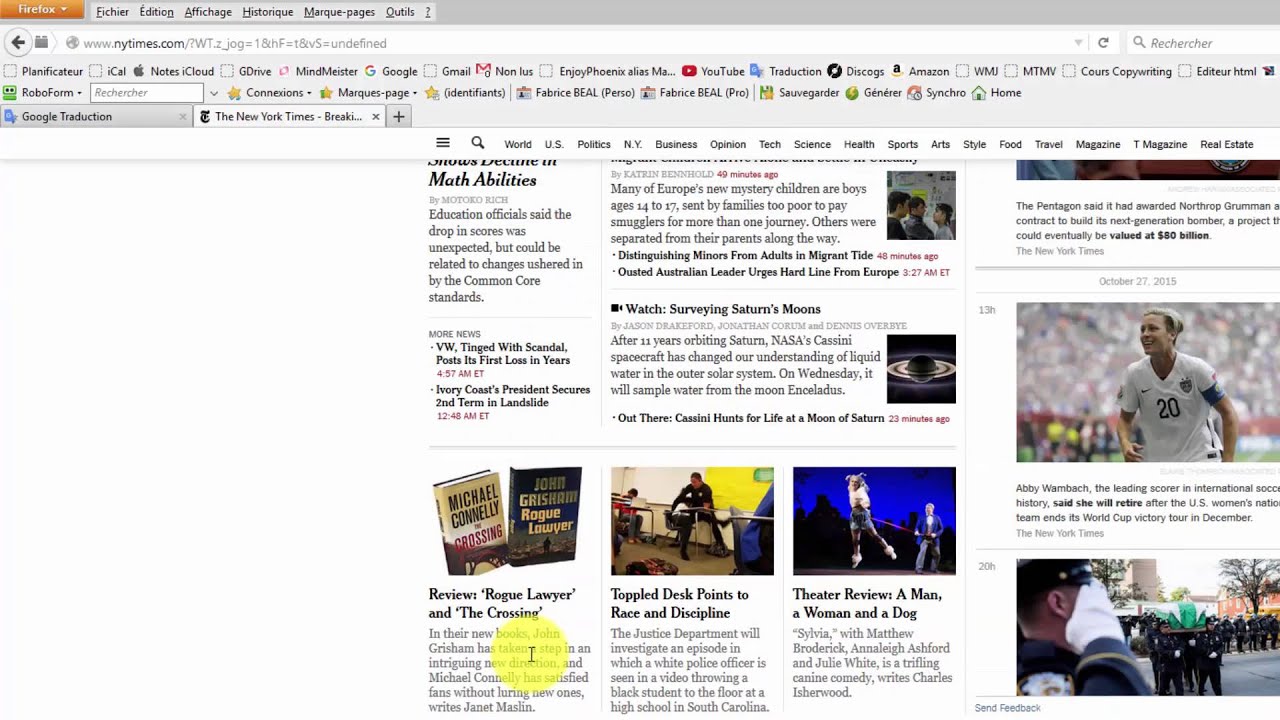The height and width of the screenshot is (720, 1280).
Task: Open the Marque-pages menu
Action: 339,12
